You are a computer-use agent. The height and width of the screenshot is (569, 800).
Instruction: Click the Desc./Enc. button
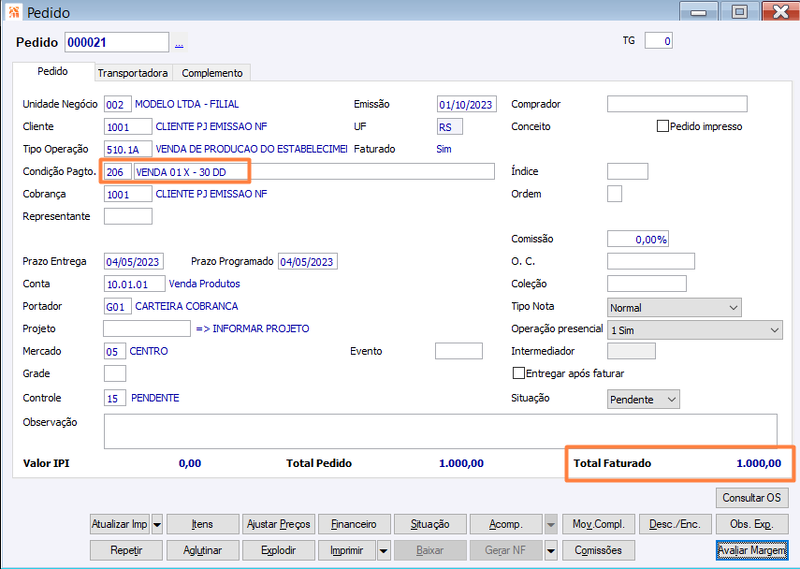(674, 524)
